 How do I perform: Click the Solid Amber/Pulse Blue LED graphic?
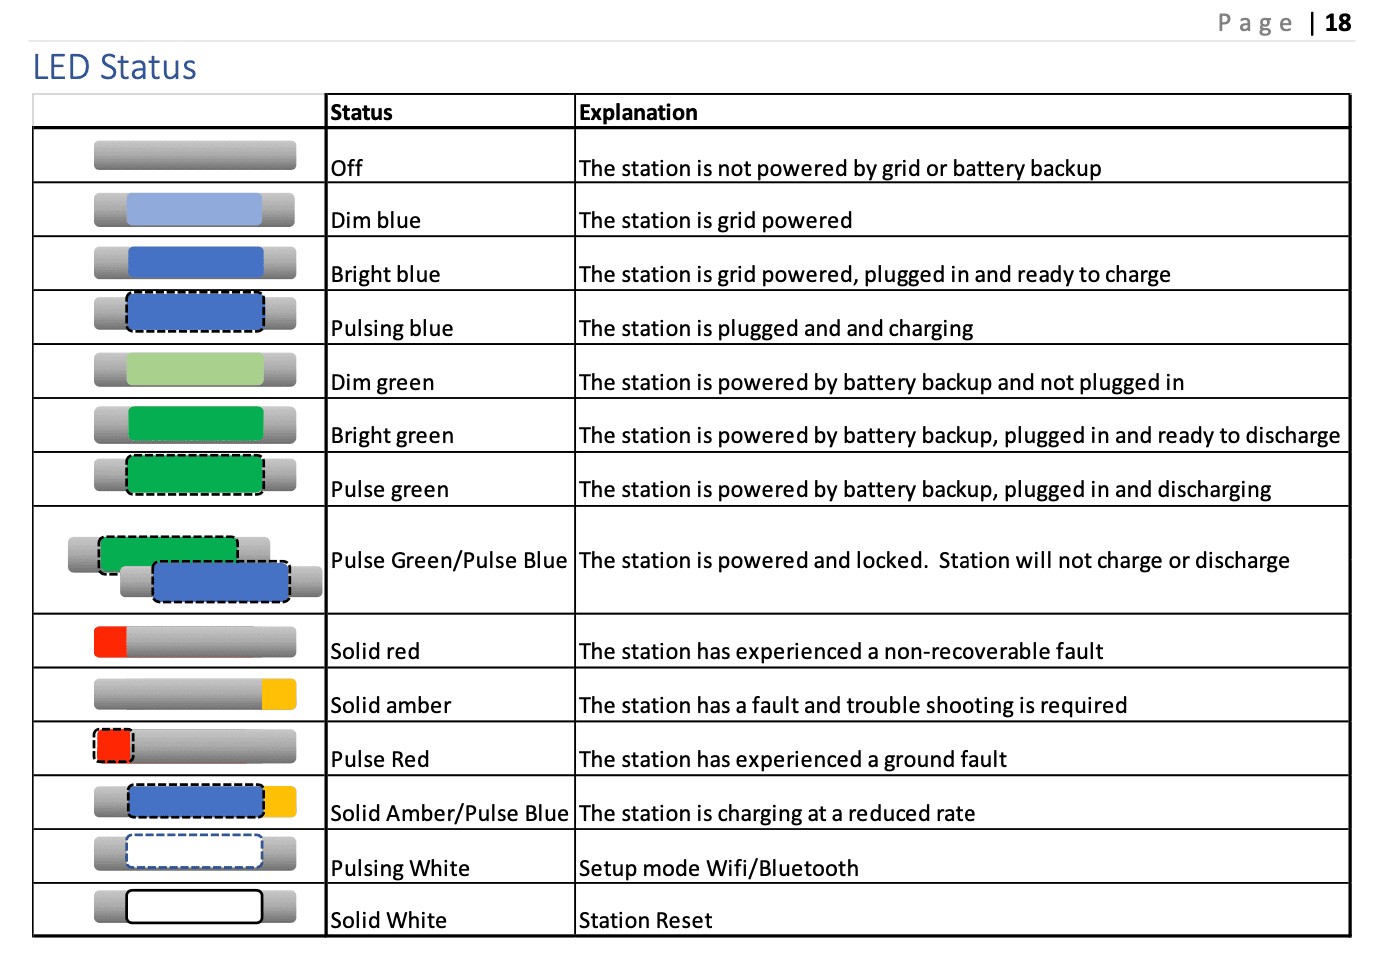pos(196,801)
